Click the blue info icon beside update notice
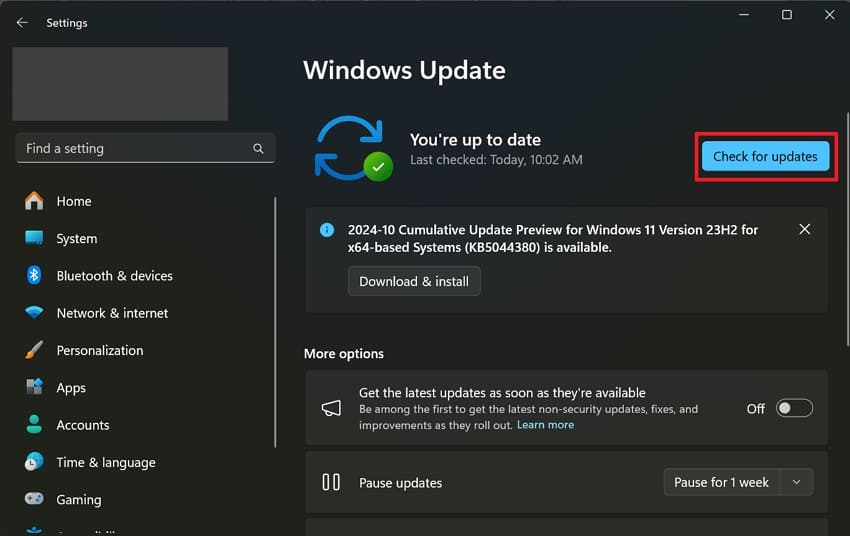 [x=327, y=230]
